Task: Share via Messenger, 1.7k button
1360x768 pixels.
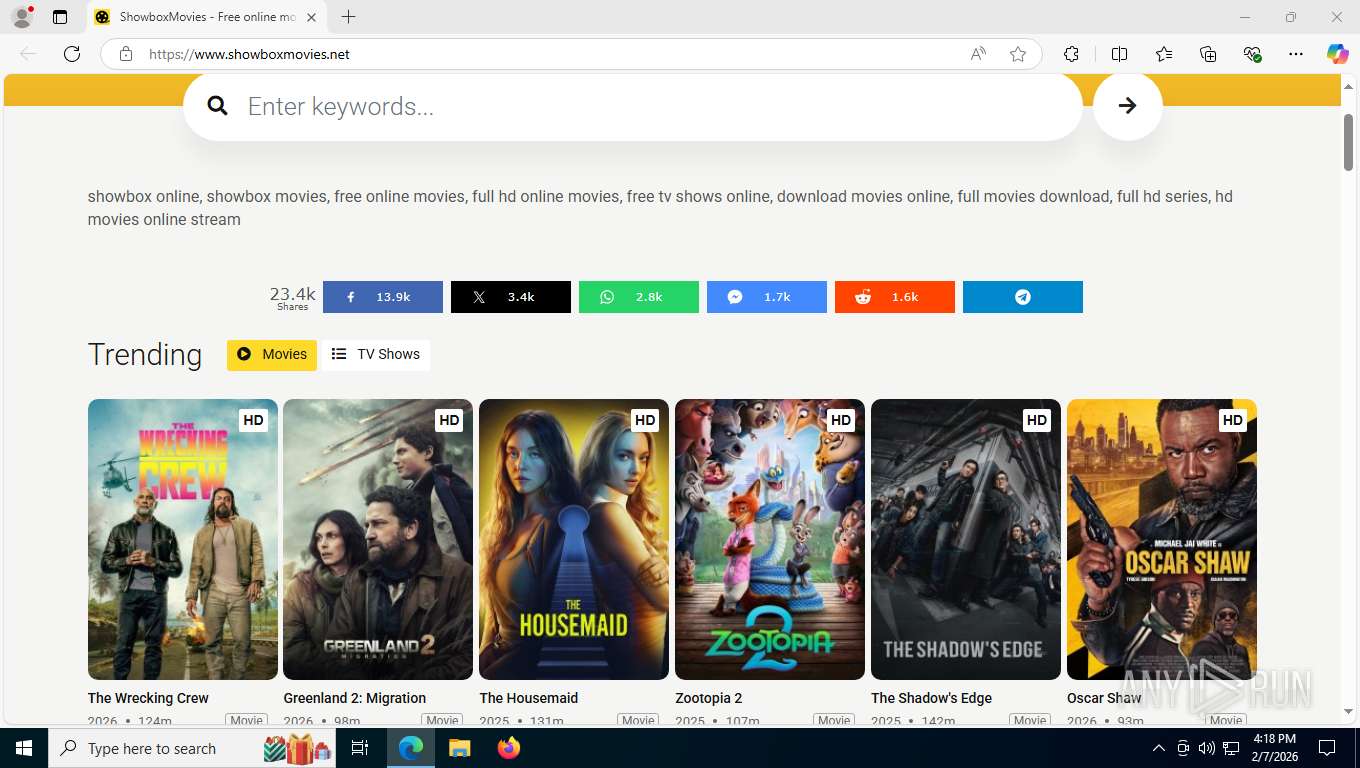Action: 766,297
